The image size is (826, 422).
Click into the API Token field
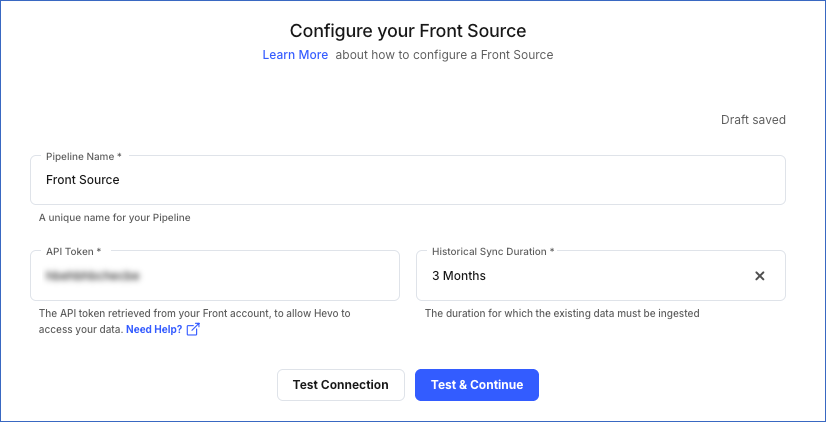[215, 276]
